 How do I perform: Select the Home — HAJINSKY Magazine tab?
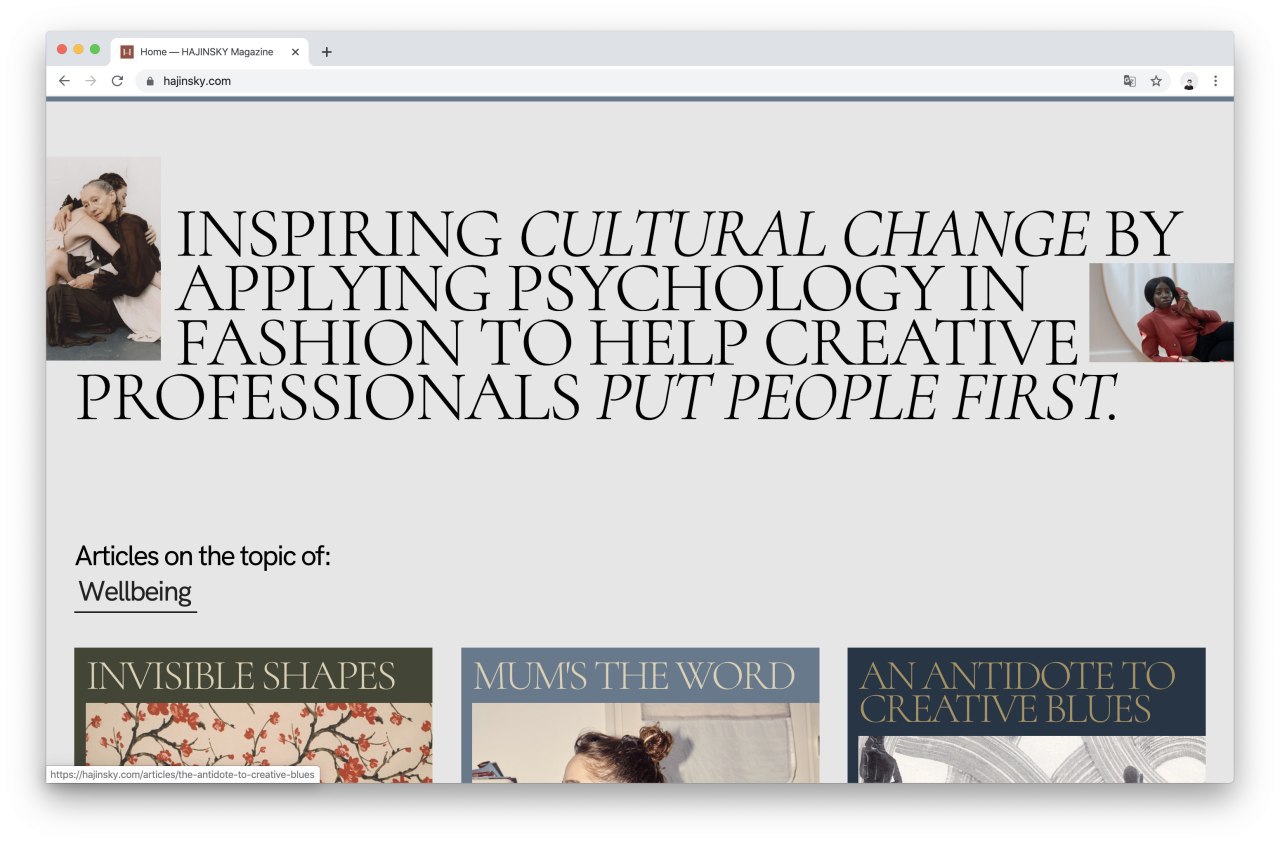click(210, 52)
